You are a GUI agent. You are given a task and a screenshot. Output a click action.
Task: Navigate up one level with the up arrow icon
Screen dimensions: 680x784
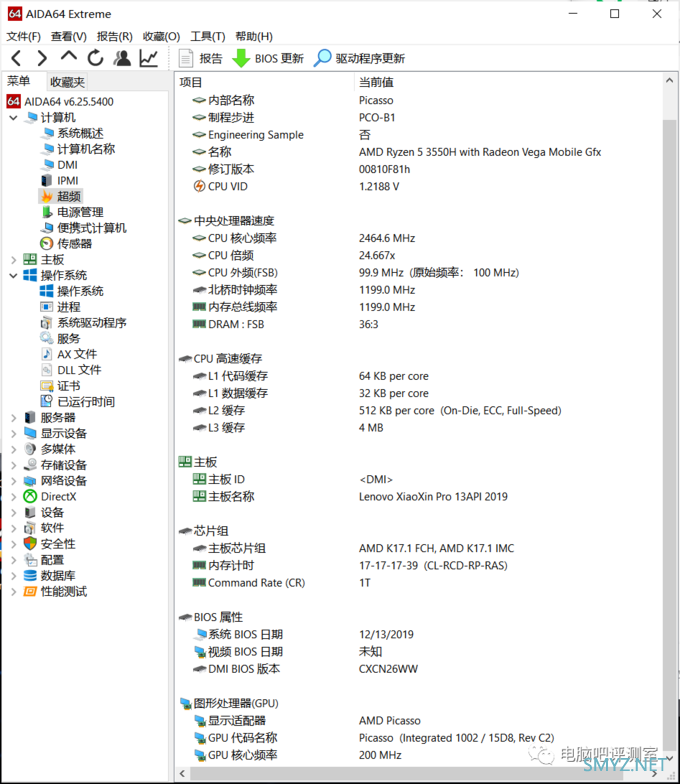pyautogui.click(x=69, y=56)
